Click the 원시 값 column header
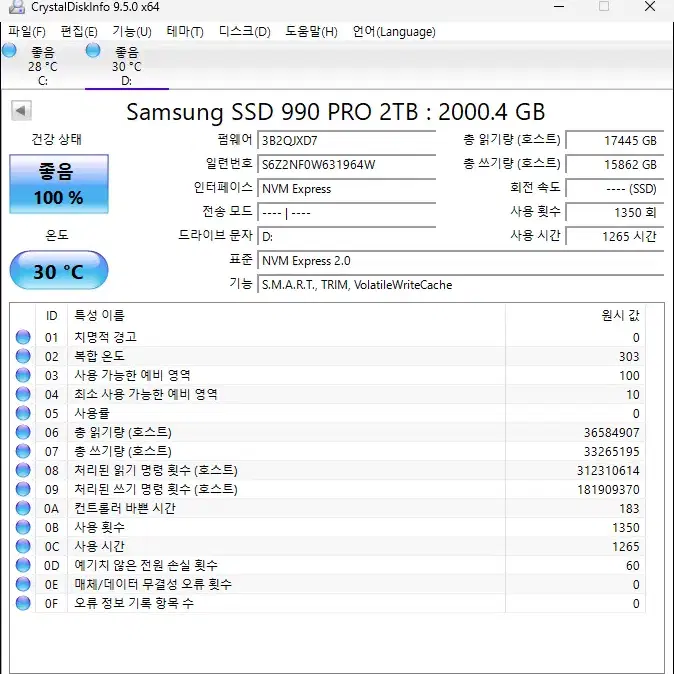Image resolution: width=674 pixels, height=674 pixels. [x=575, y=316]
